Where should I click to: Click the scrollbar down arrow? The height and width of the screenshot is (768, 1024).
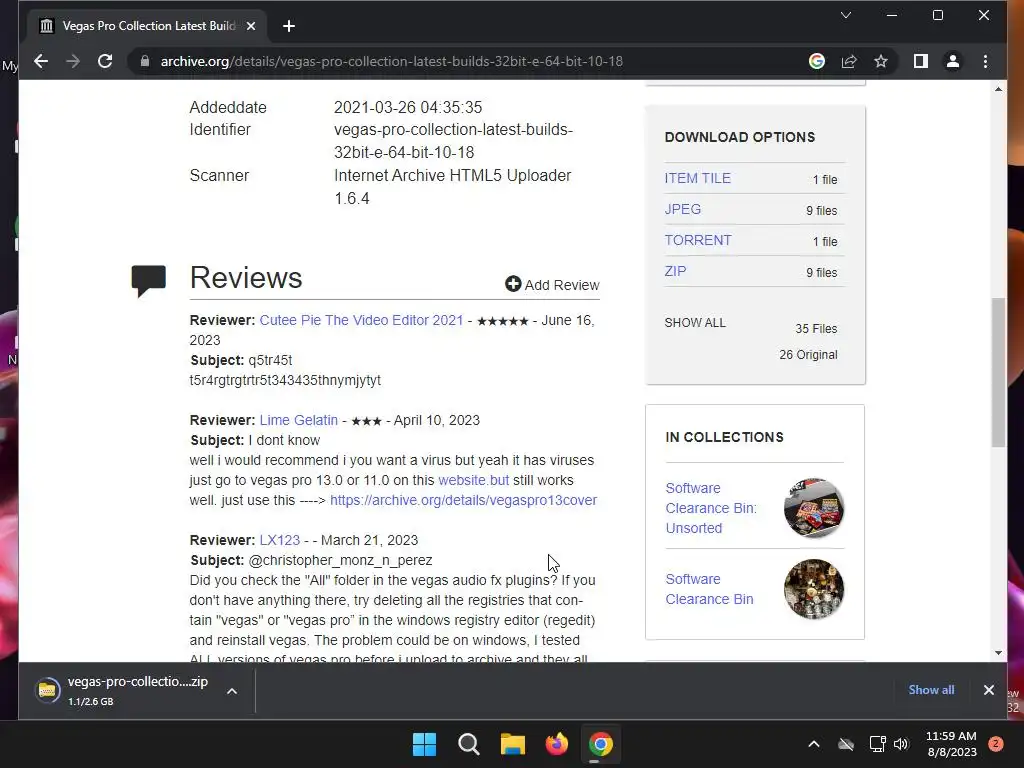coord(998,653)
